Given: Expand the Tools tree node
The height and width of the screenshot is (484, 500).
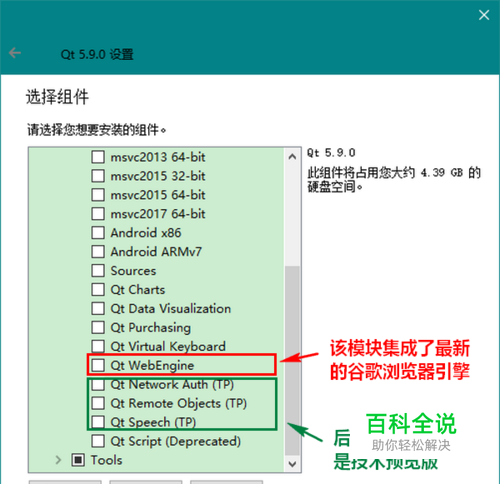Looking at the screenshot, I should pyautogui.click(x=58, y=460).
